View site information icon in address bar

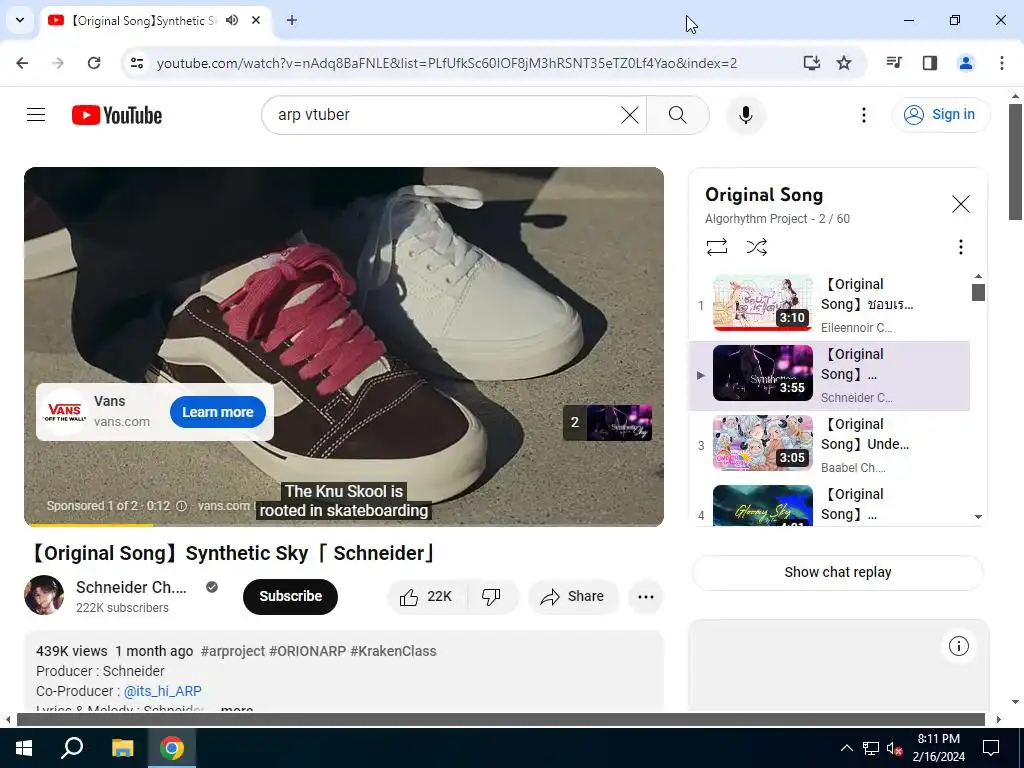(x=136, y=63)
